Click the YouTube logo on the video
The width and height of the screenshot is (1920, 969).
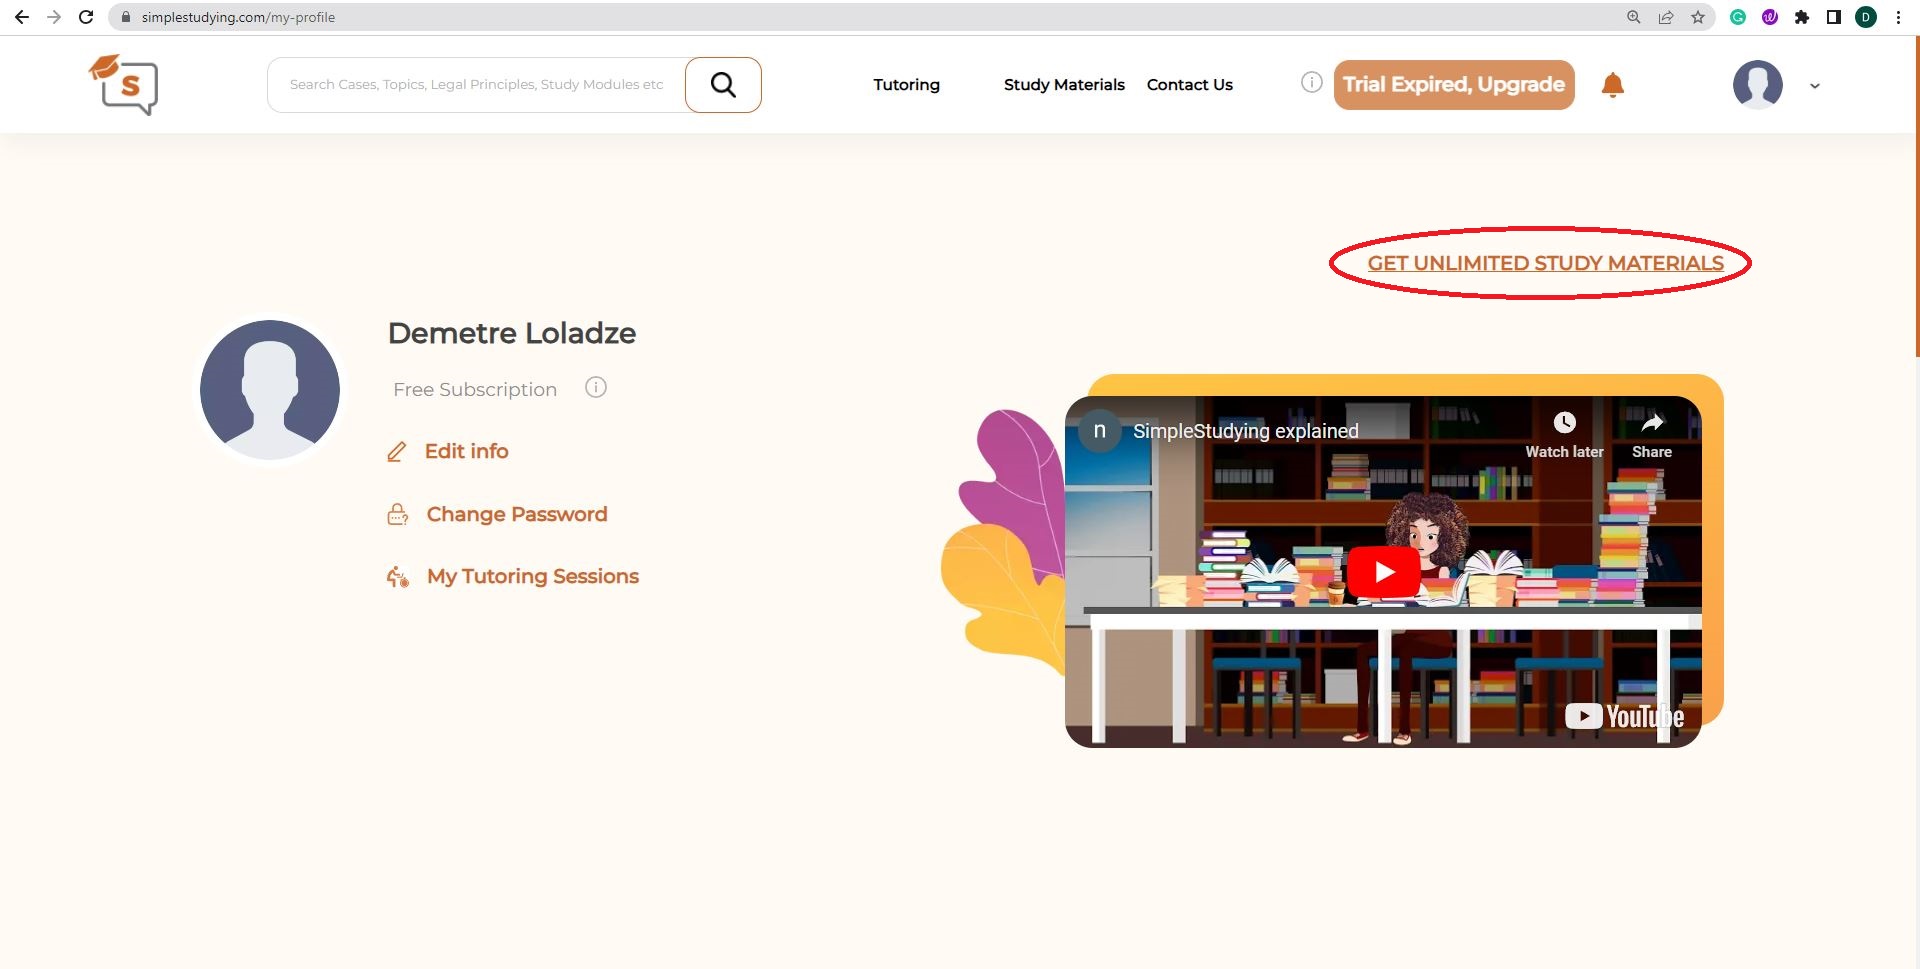(1624, 716)
